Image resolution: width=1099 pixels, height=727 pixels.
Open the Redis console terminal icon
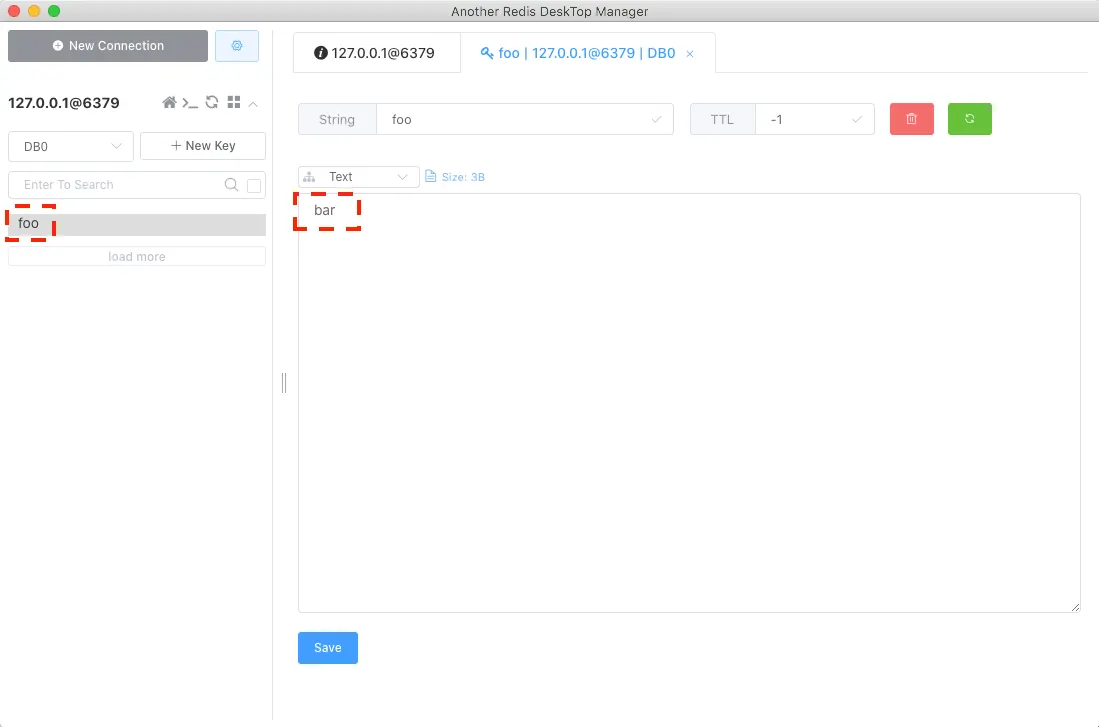click(190, 103)
